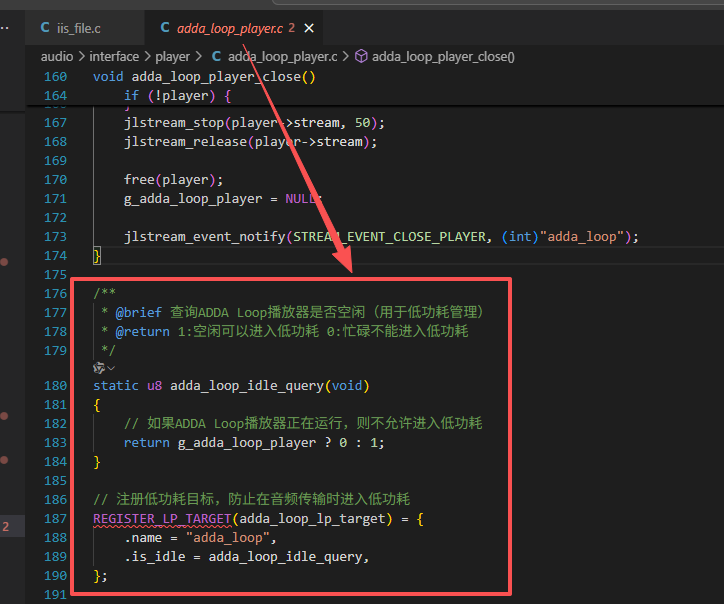The width and height of the screenshot is (724, 604).
Task: Toggle breakpoint dot near line 184
Action: point(4,460)
